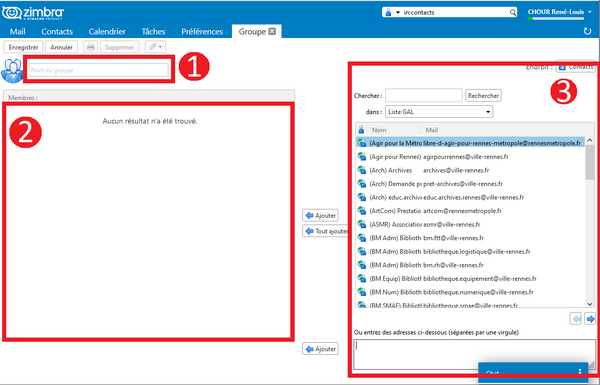600x385 pixels.
Task: Open the Tâches tab
Action: pos(153,31)
